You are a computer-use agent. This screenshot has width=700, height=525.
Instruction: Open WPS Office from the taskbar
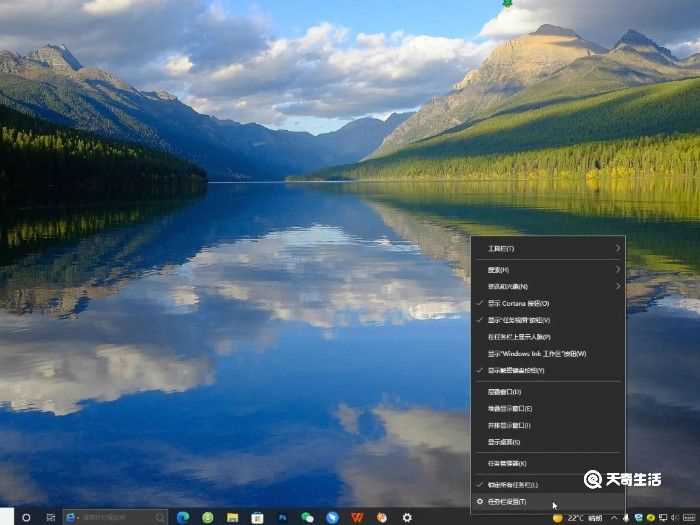tap(357, 517)
